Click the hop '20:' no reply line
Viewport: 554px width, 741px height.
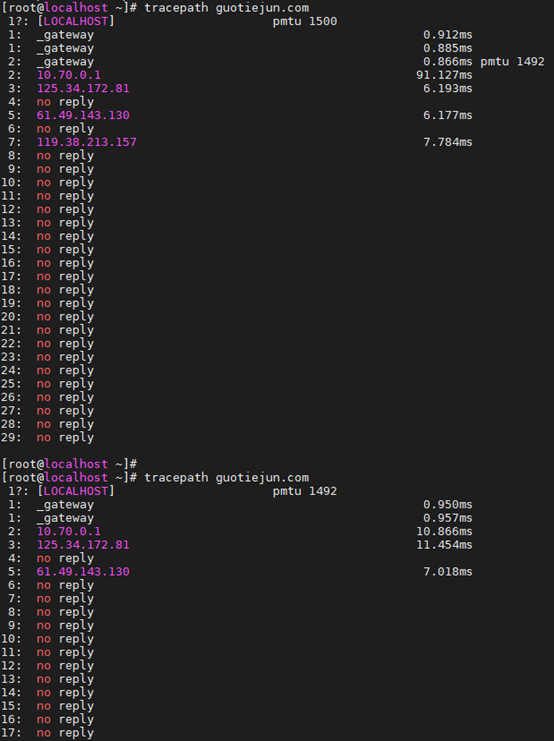(47, 317)
